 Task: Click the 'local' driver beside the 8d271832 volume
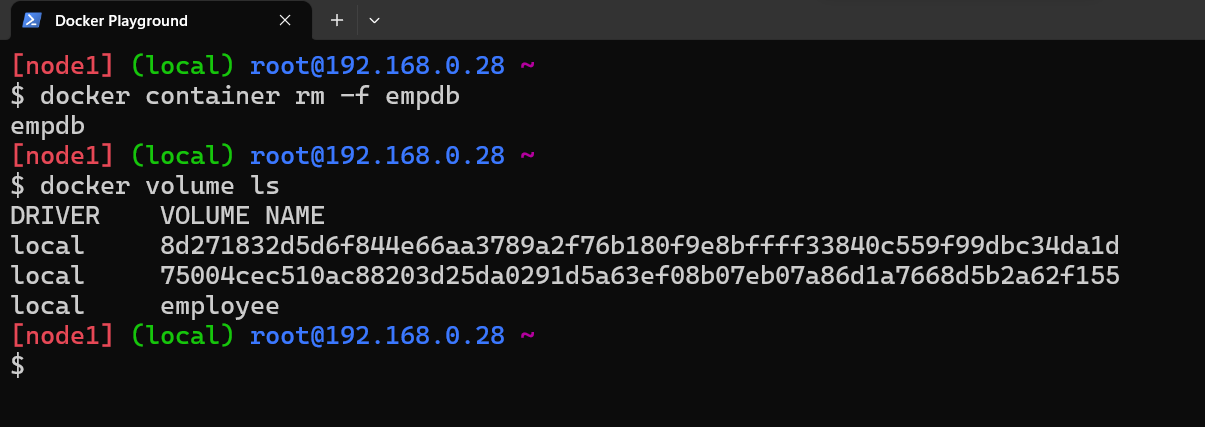pyautogui.click(x=47, y=246)
